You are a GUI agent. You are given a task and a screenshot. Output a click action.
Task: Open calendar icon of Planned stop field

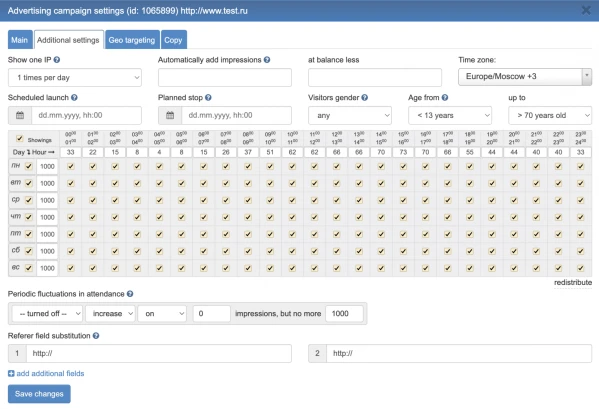pyautogui.click(x=170, y=115)
